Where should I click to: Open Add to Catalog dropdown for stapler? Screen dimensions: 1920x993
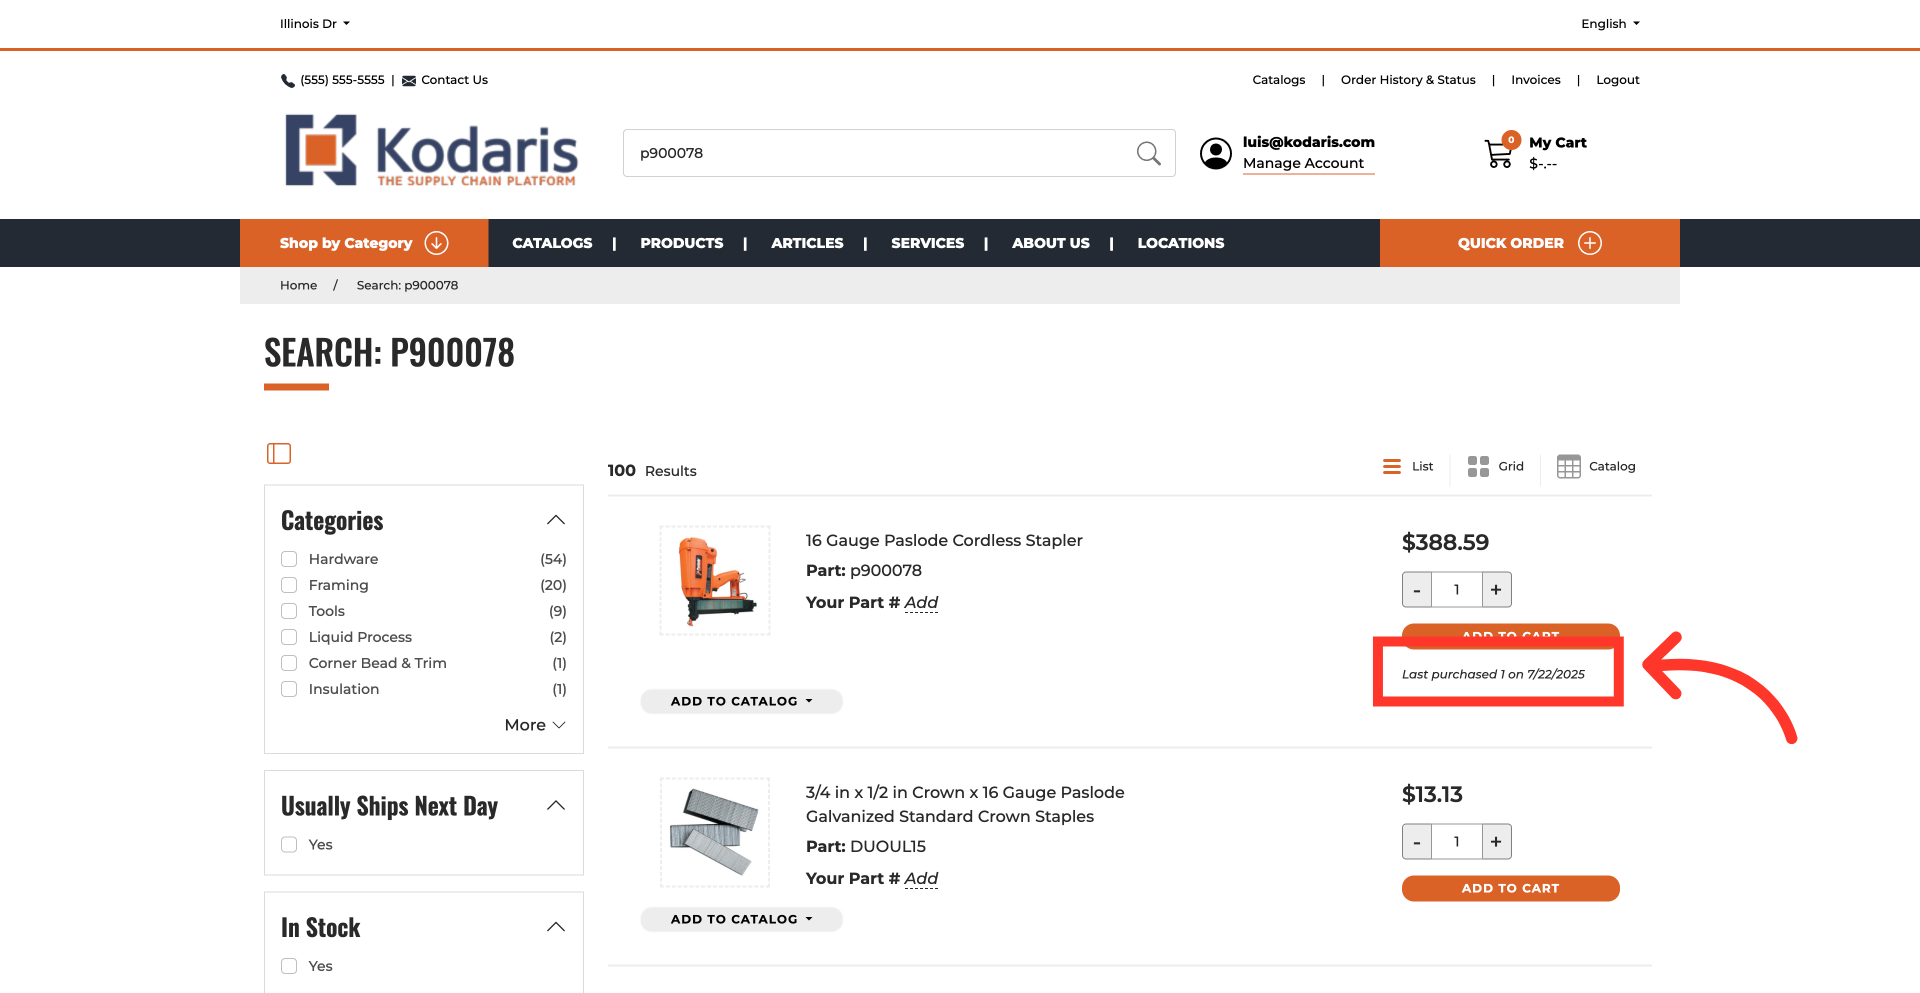click(741, 702)
